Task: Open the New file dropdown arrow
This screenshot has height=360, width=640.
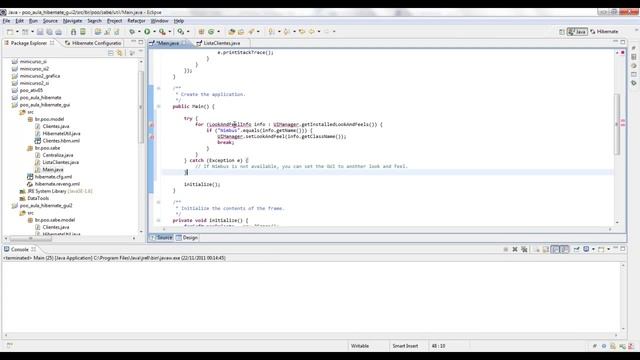Action: point(17,31)
